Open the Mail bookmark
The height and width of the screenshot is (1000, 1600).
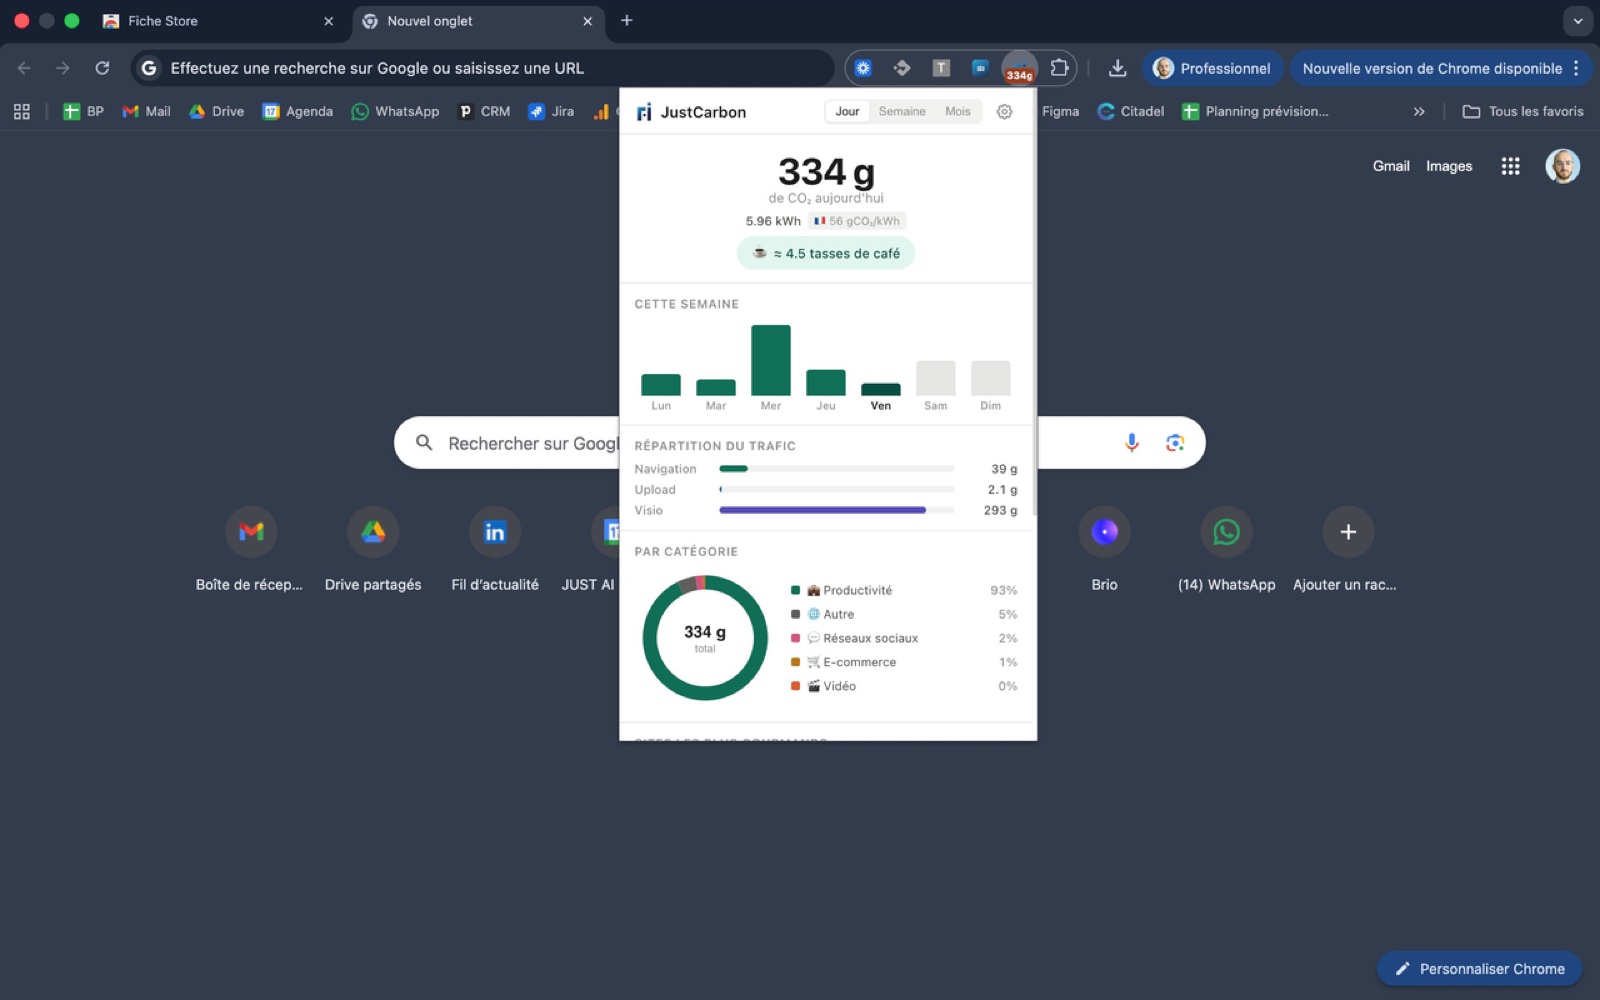[146, 111]
